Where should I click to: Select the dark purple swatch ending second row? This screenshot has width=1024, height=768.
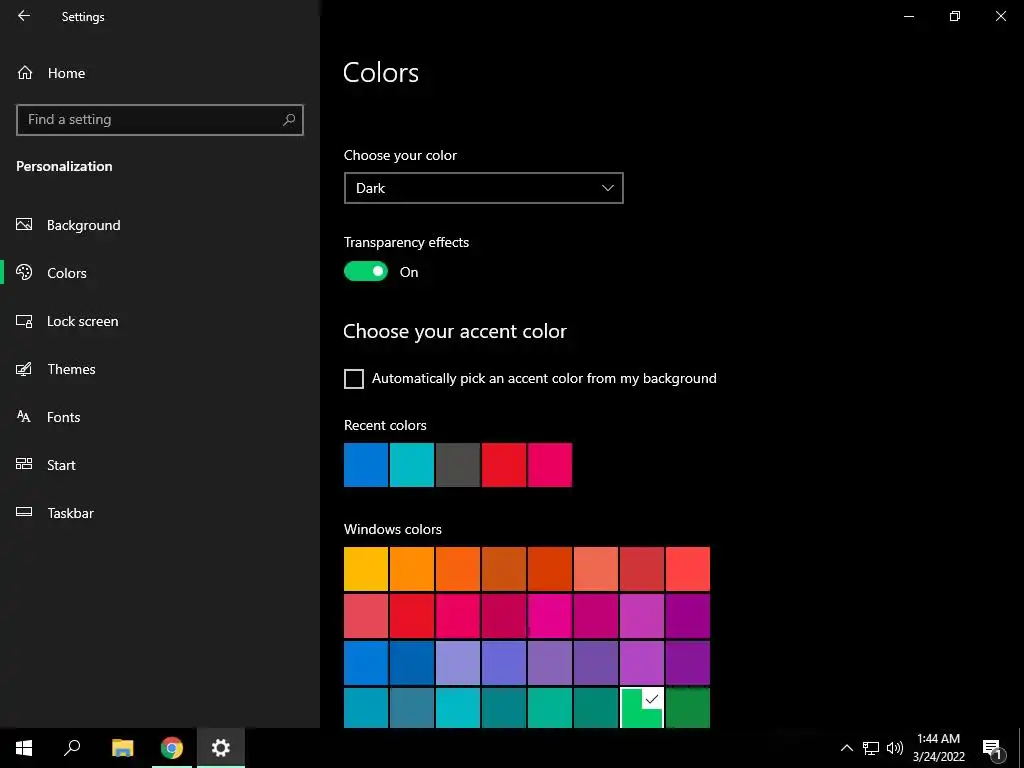pos(688,616)
